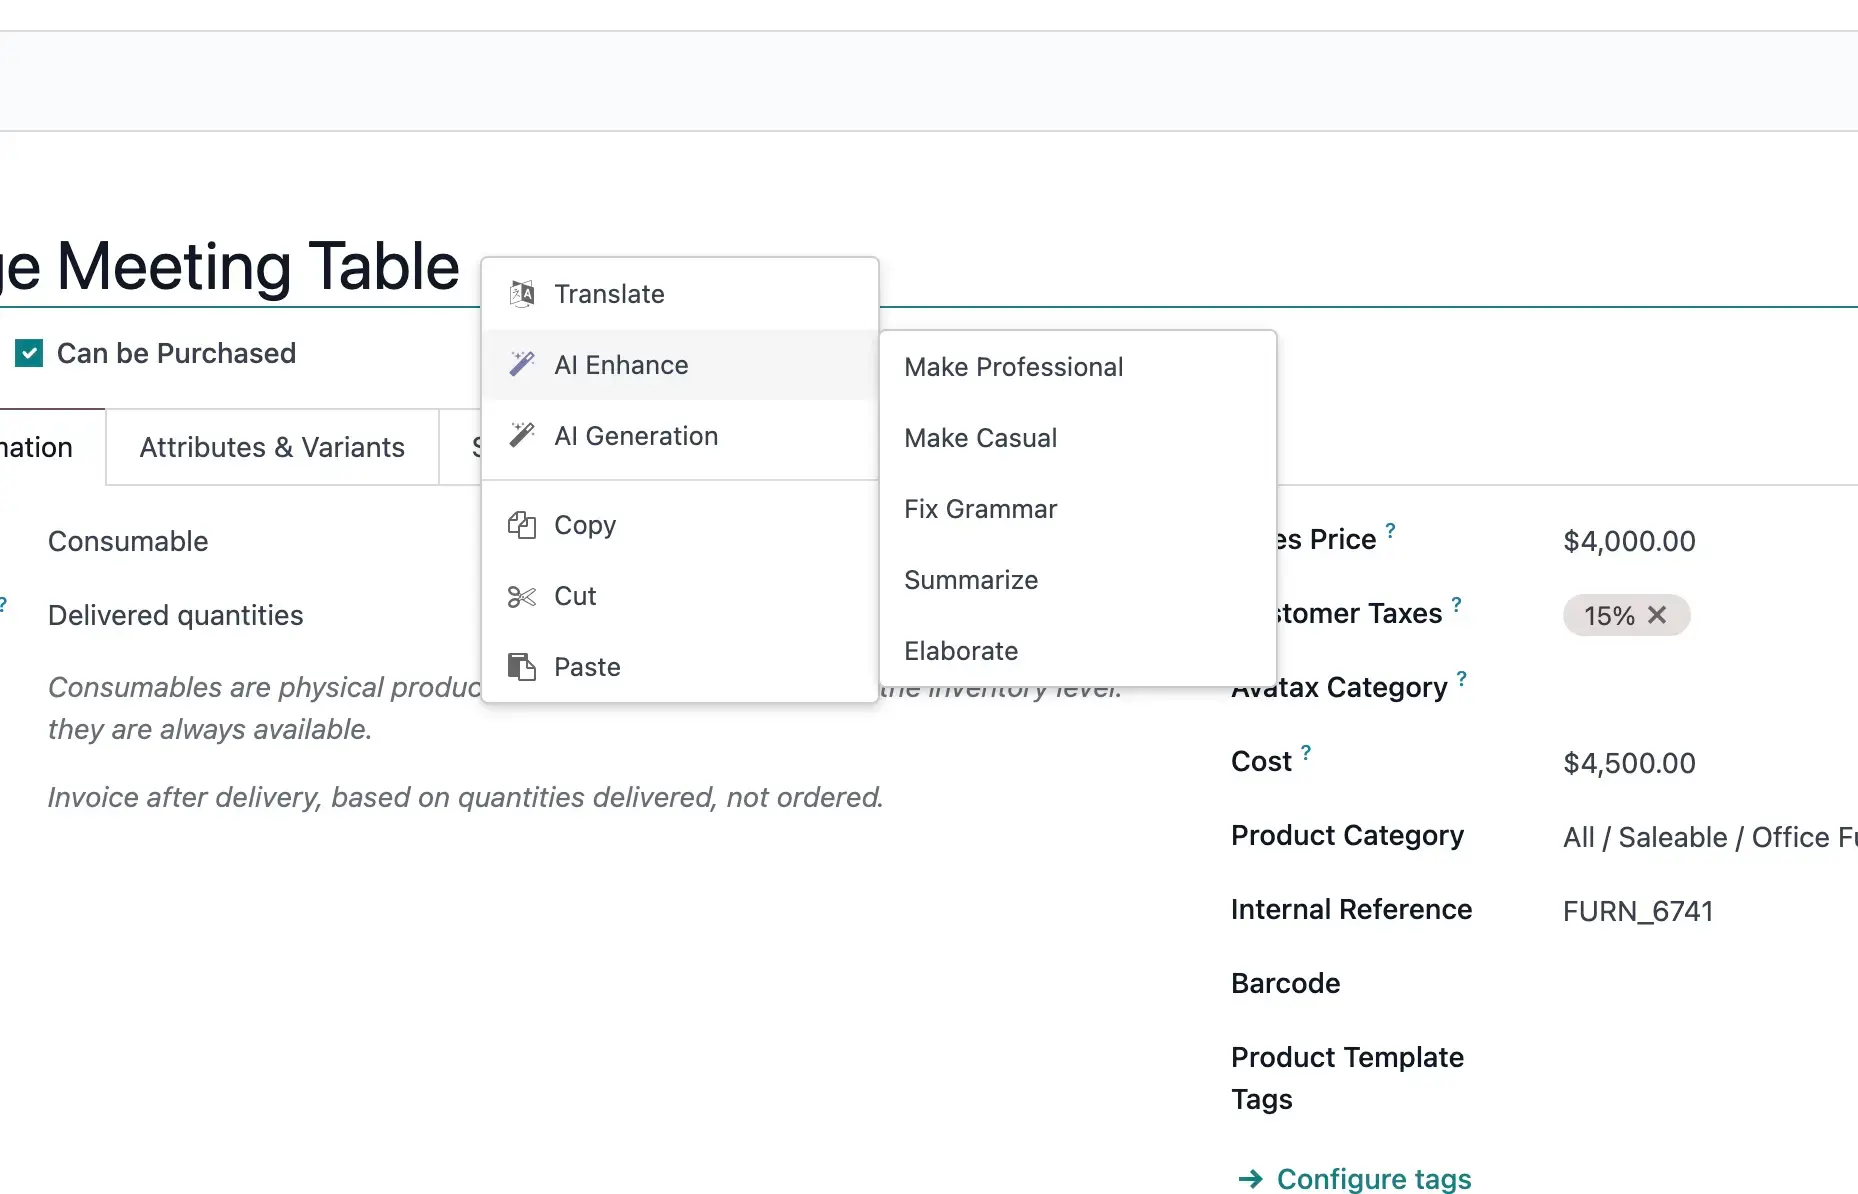The width and height of the screenshot is (1858, 1194).
Task: Click the AI Generation wand icon
Action: click(522, 436)
